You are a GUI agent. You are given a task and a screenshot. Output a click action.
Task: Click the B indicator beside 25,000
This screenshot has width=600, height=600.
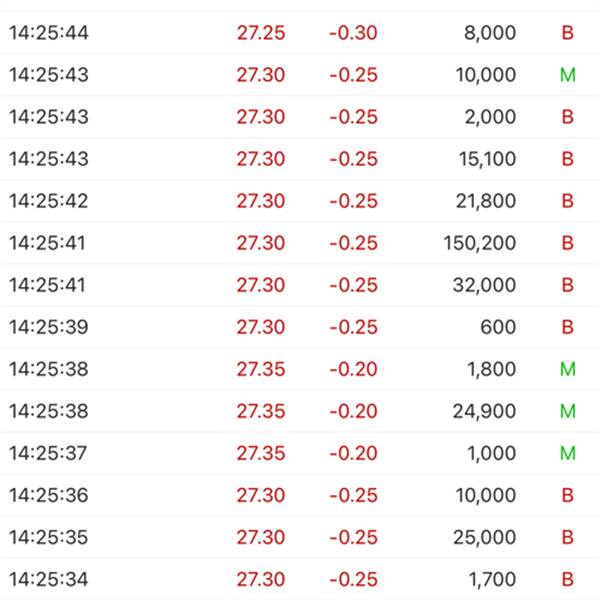(567, 538)
